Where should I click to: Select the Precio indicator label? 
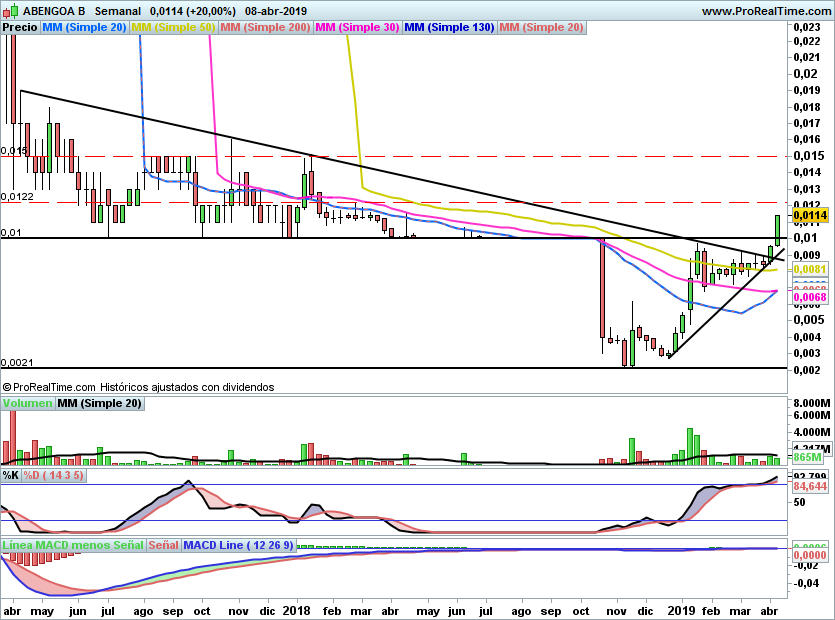(x=20, y=27)
